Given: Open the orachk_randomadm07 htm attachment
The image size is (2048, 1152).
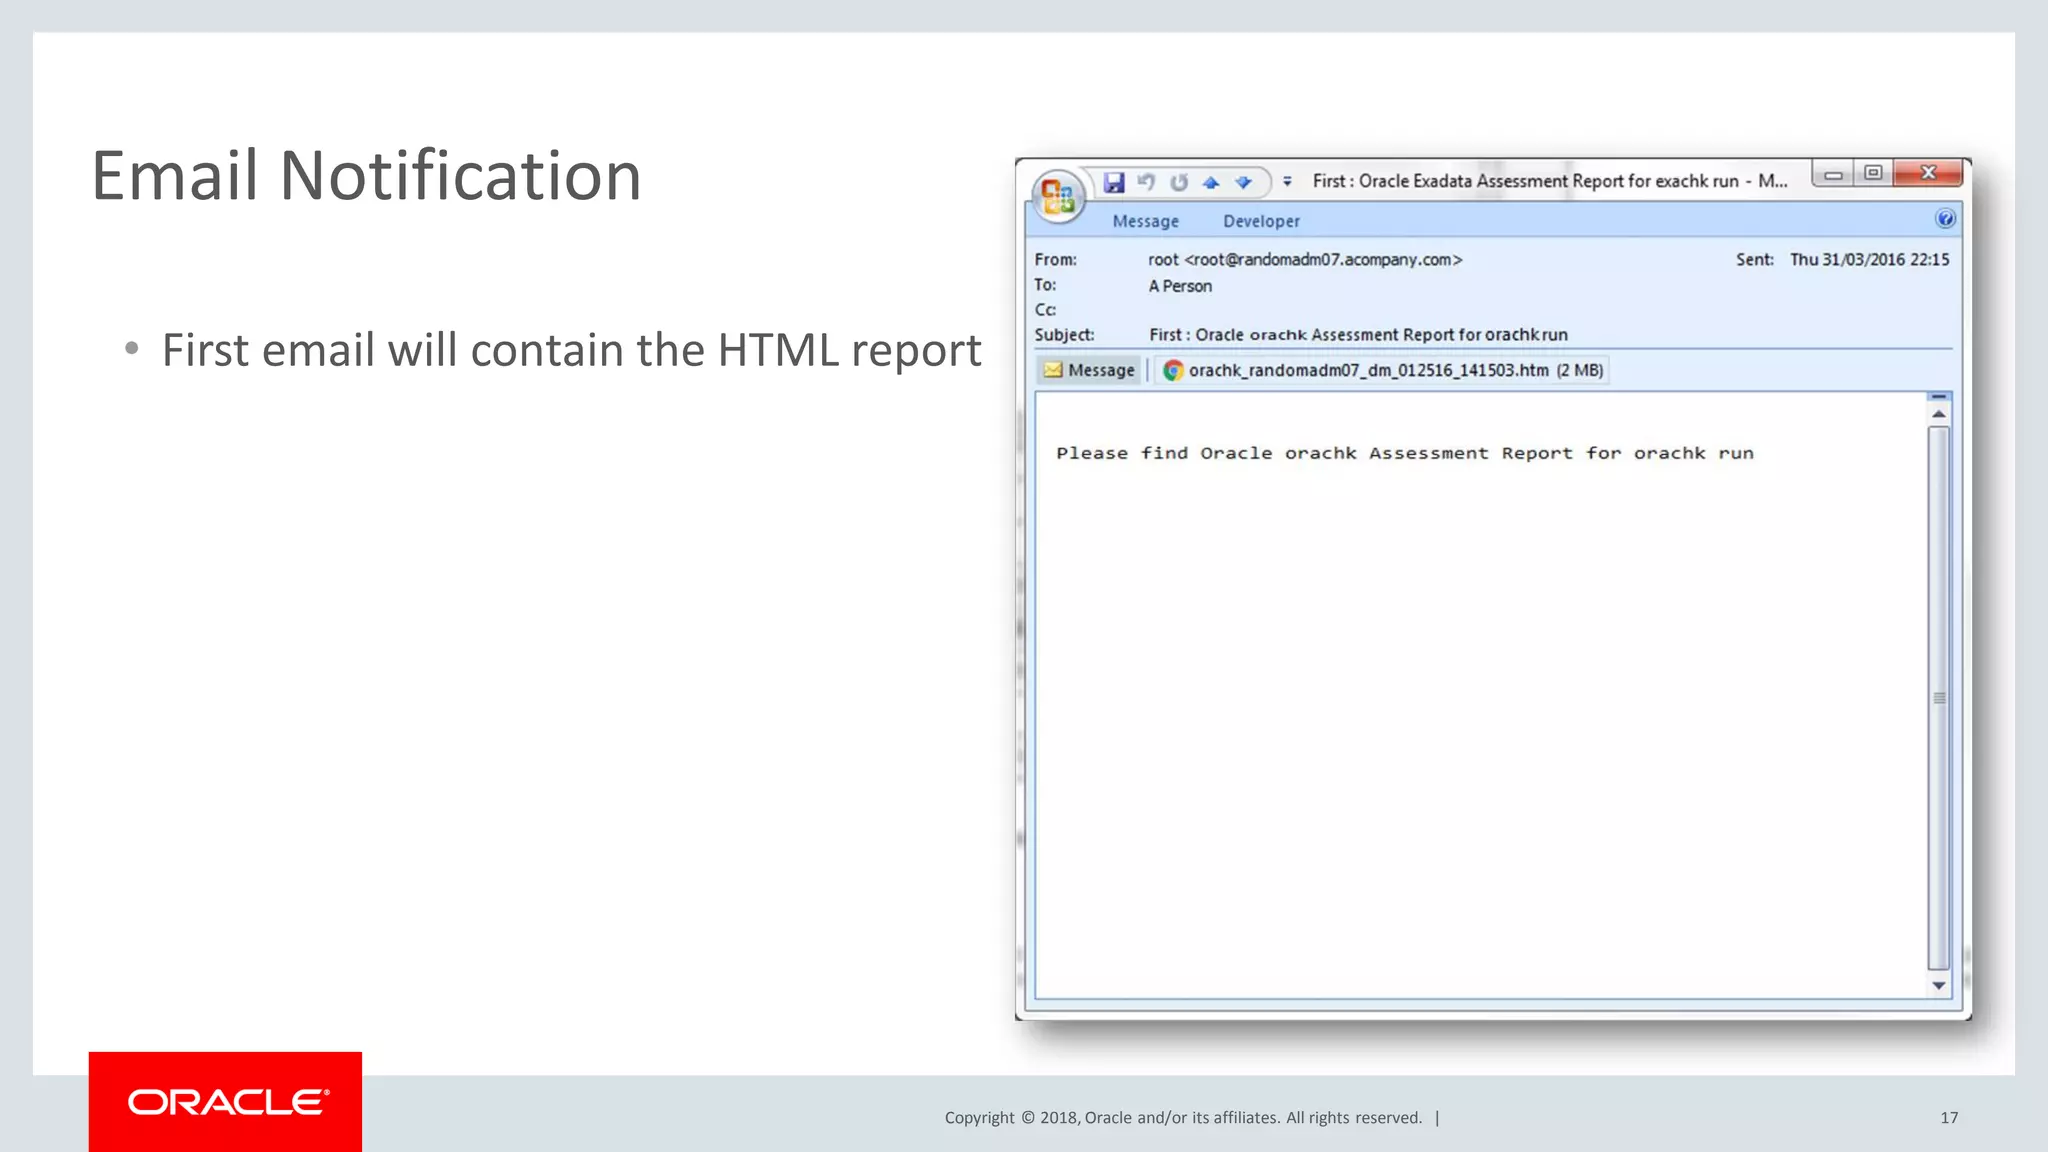Looking at the screenshot, I should [1368, 370].
